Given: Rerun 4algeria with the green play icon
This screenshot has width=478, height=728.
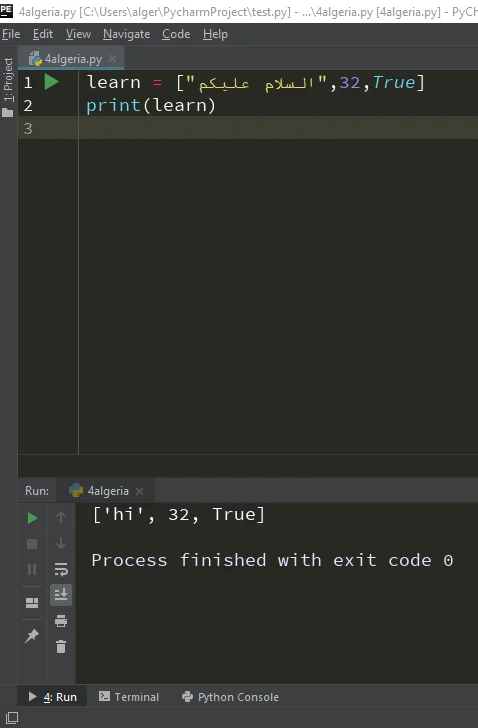Looking at the screenshot, I should [32, 518].
